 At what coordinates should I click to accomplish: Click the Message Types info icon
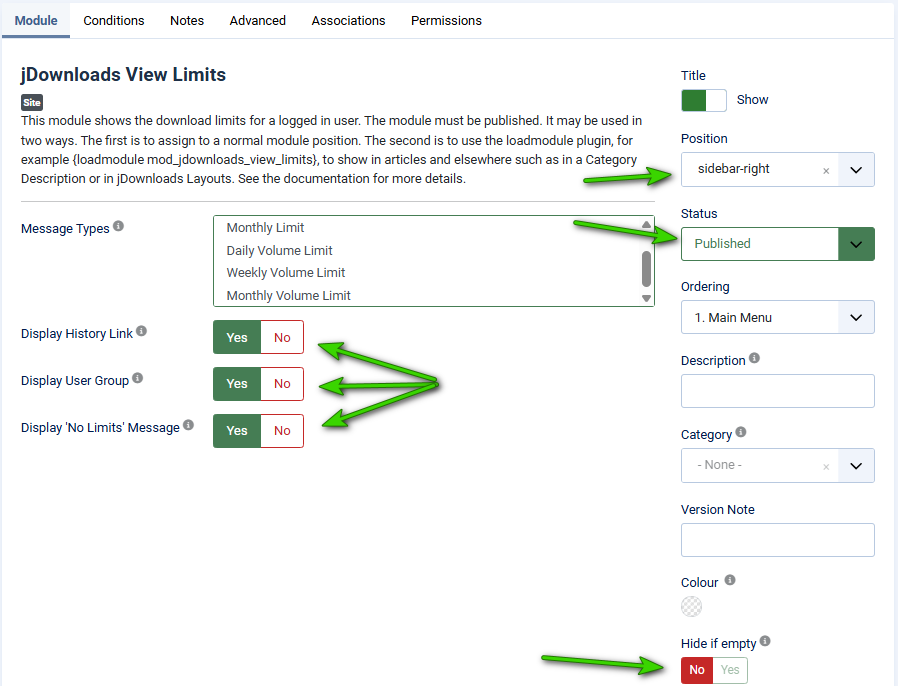tap(119, 226)
